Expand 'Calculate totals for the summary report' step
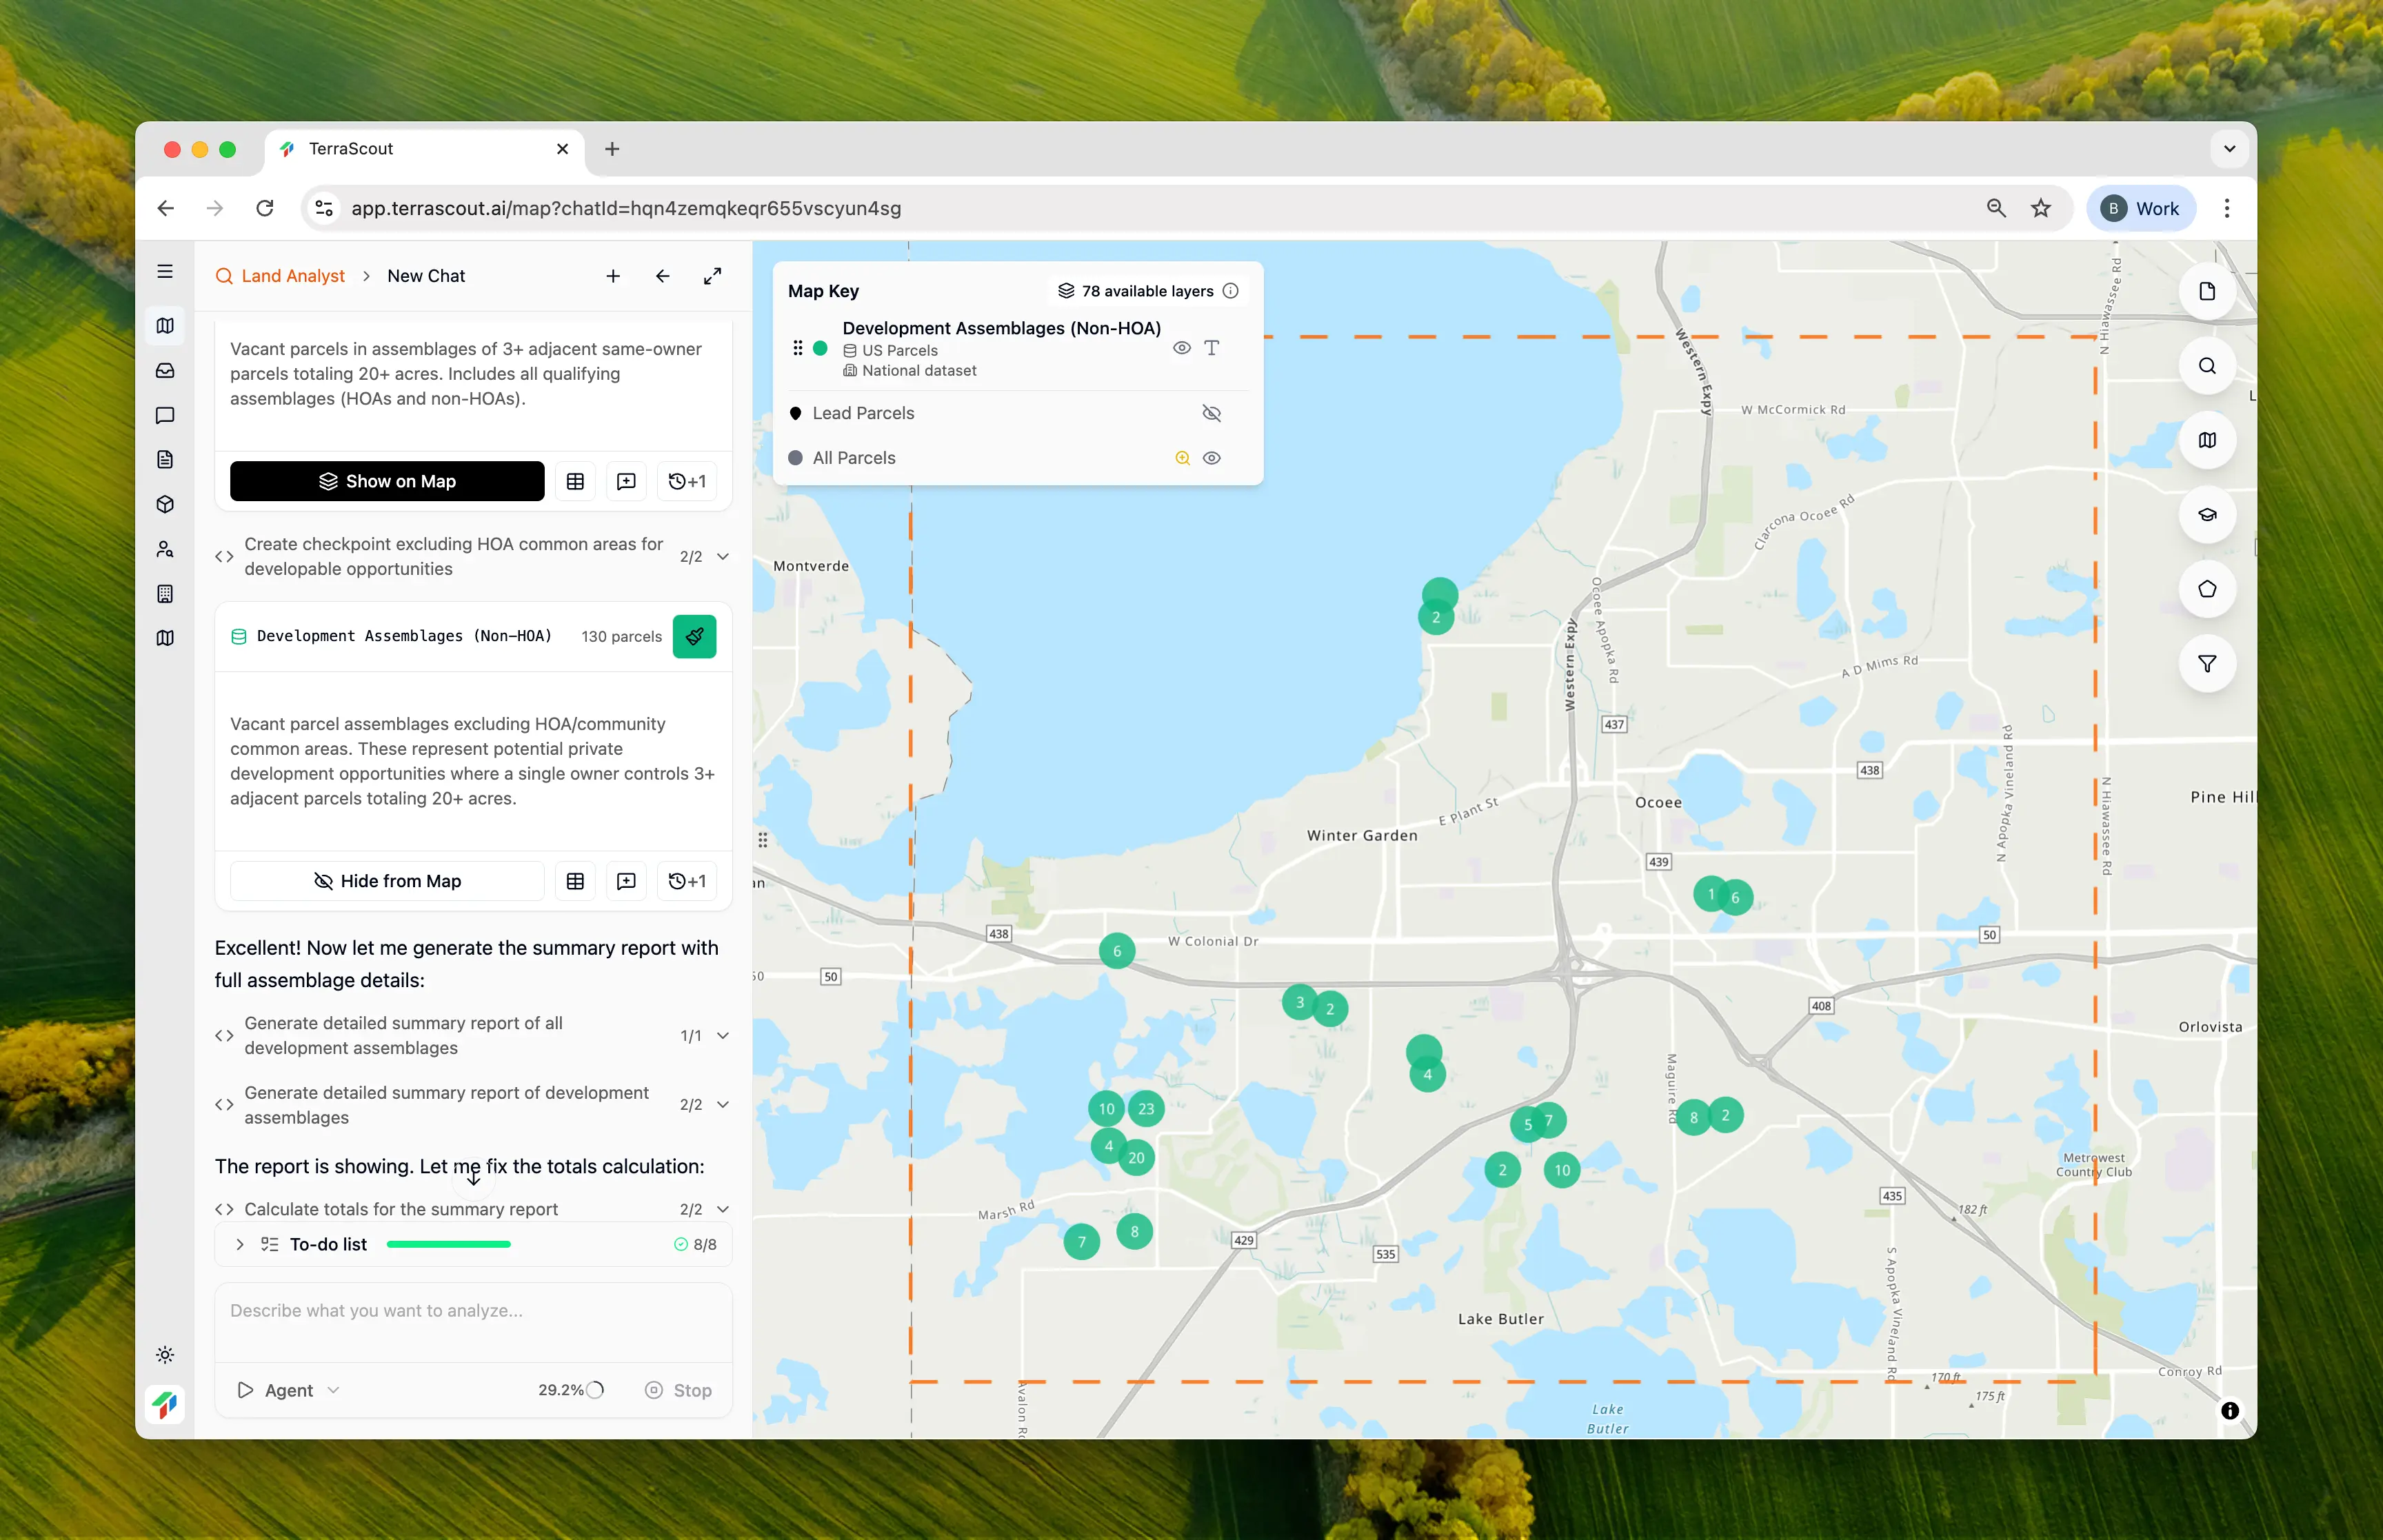 [723, 1209]
